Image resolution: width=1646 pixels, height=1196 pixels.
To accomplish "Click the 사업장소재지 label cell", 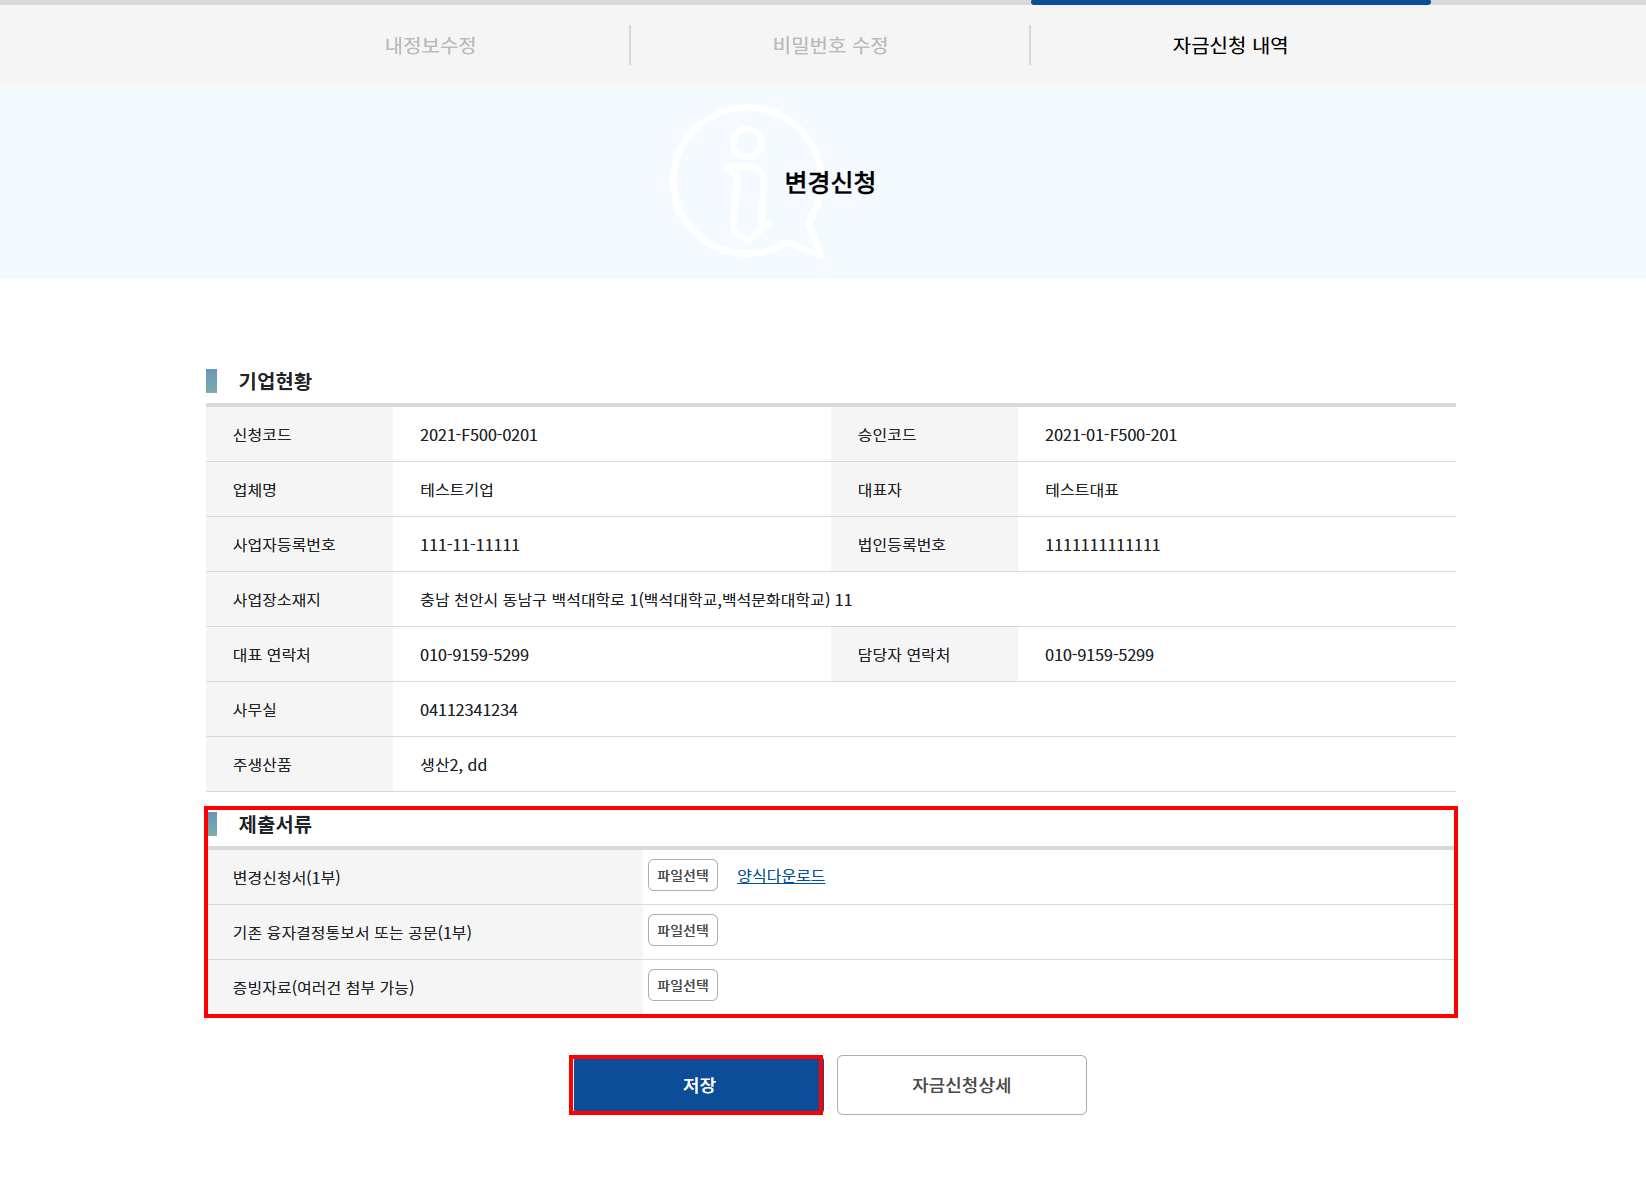I will (299, 600).
